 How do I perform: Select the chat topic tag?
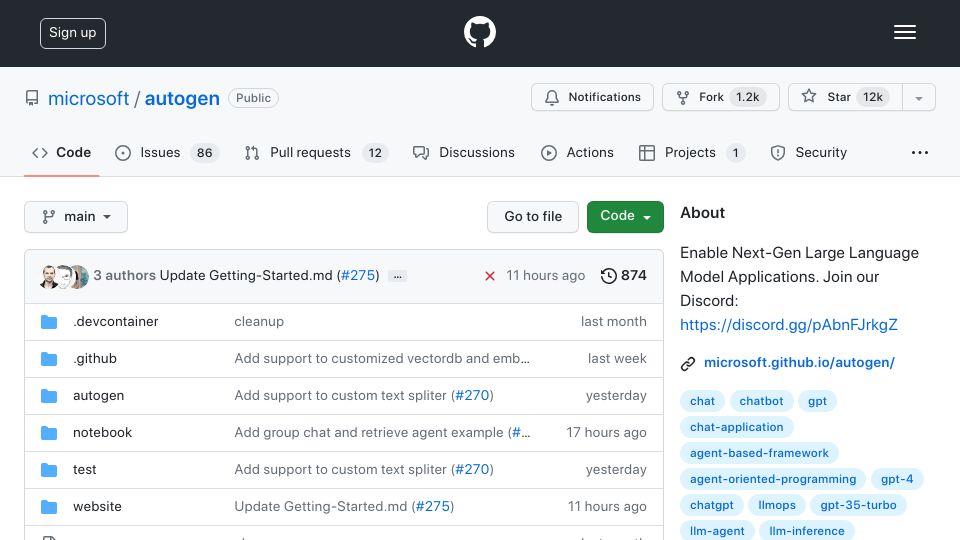tap(702, 401)
